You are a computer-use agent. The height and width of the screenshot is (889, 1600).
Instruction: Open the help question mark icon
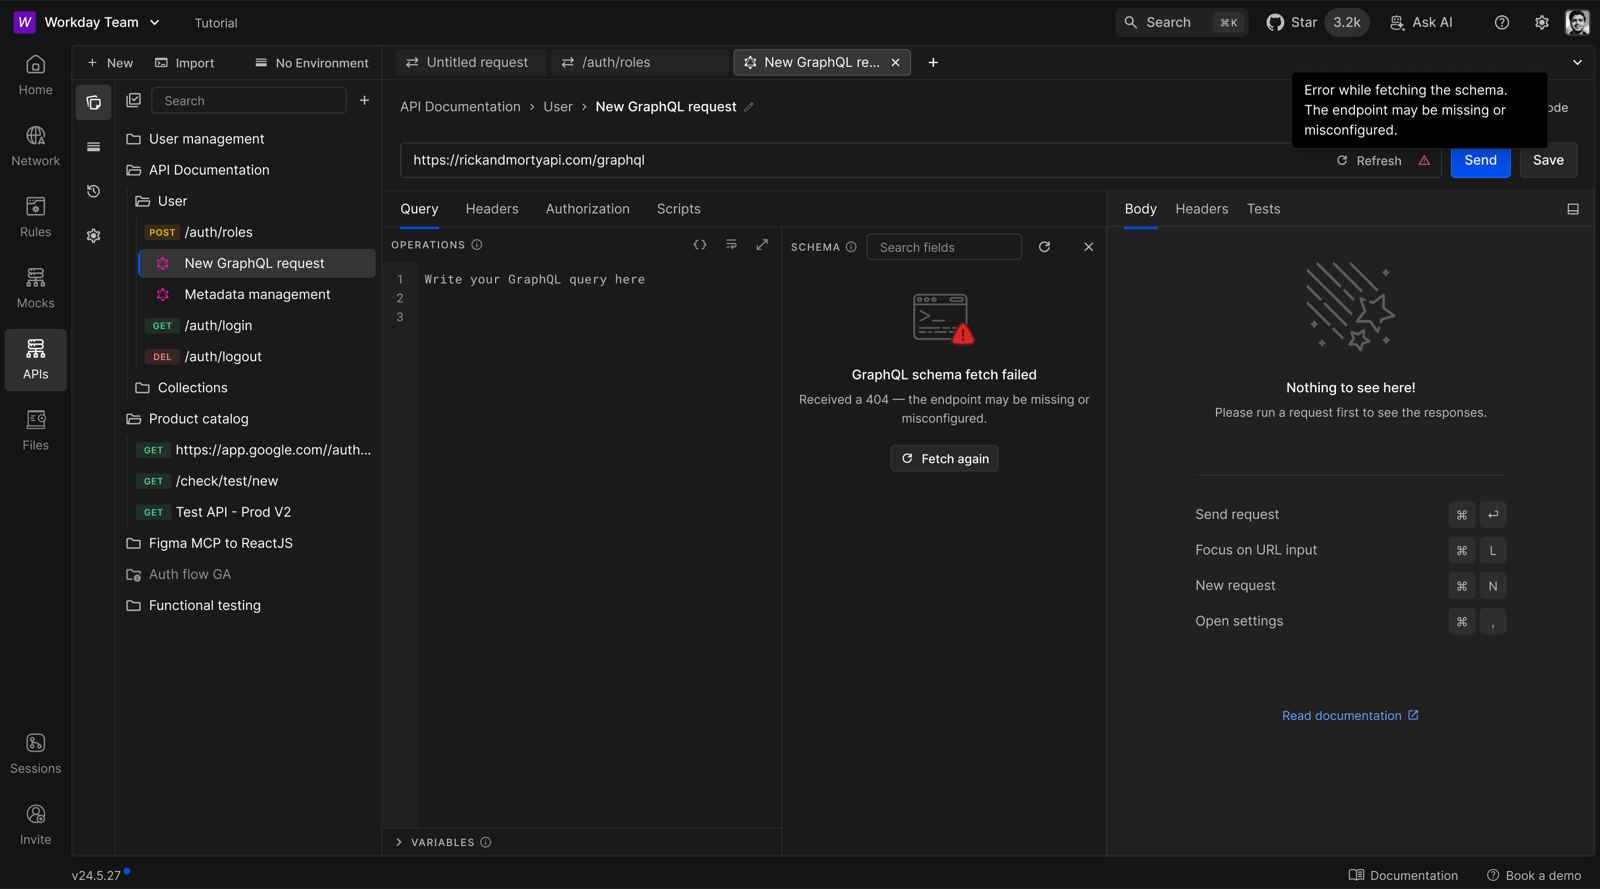(1502, 22)
